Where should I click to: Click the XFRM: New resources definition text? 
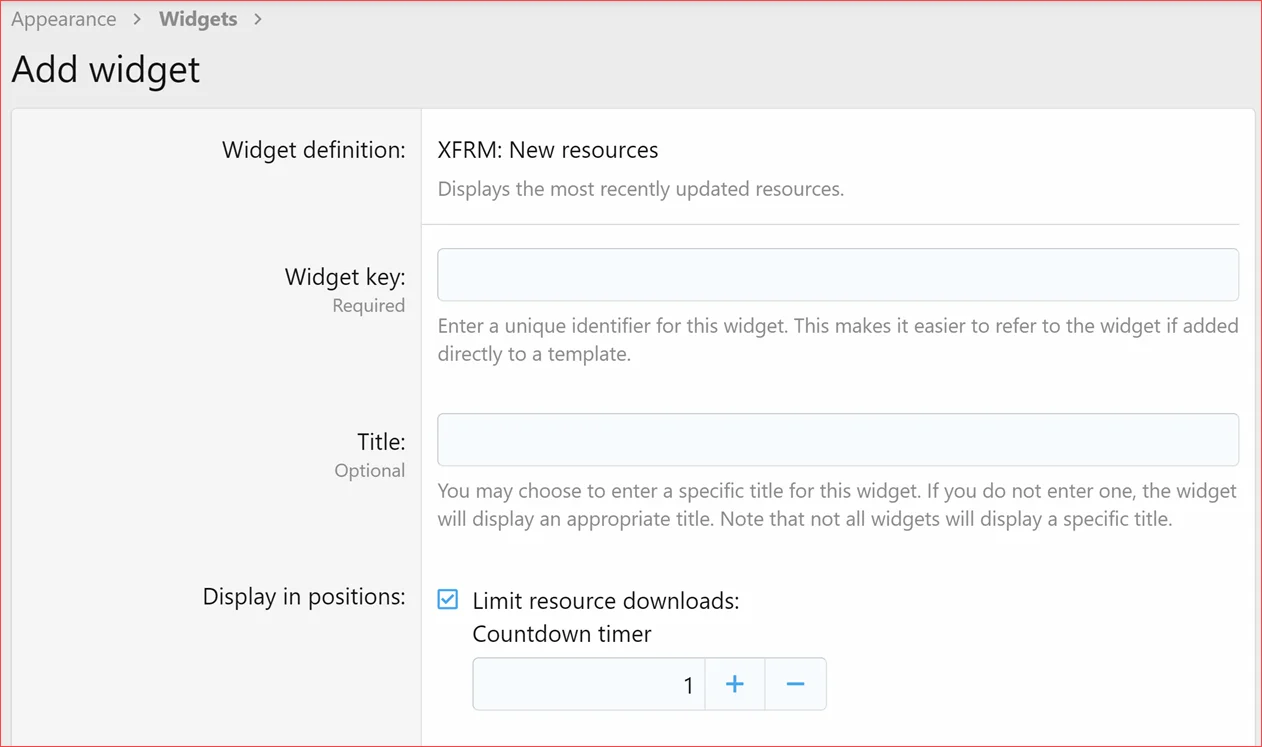[548, 149]
